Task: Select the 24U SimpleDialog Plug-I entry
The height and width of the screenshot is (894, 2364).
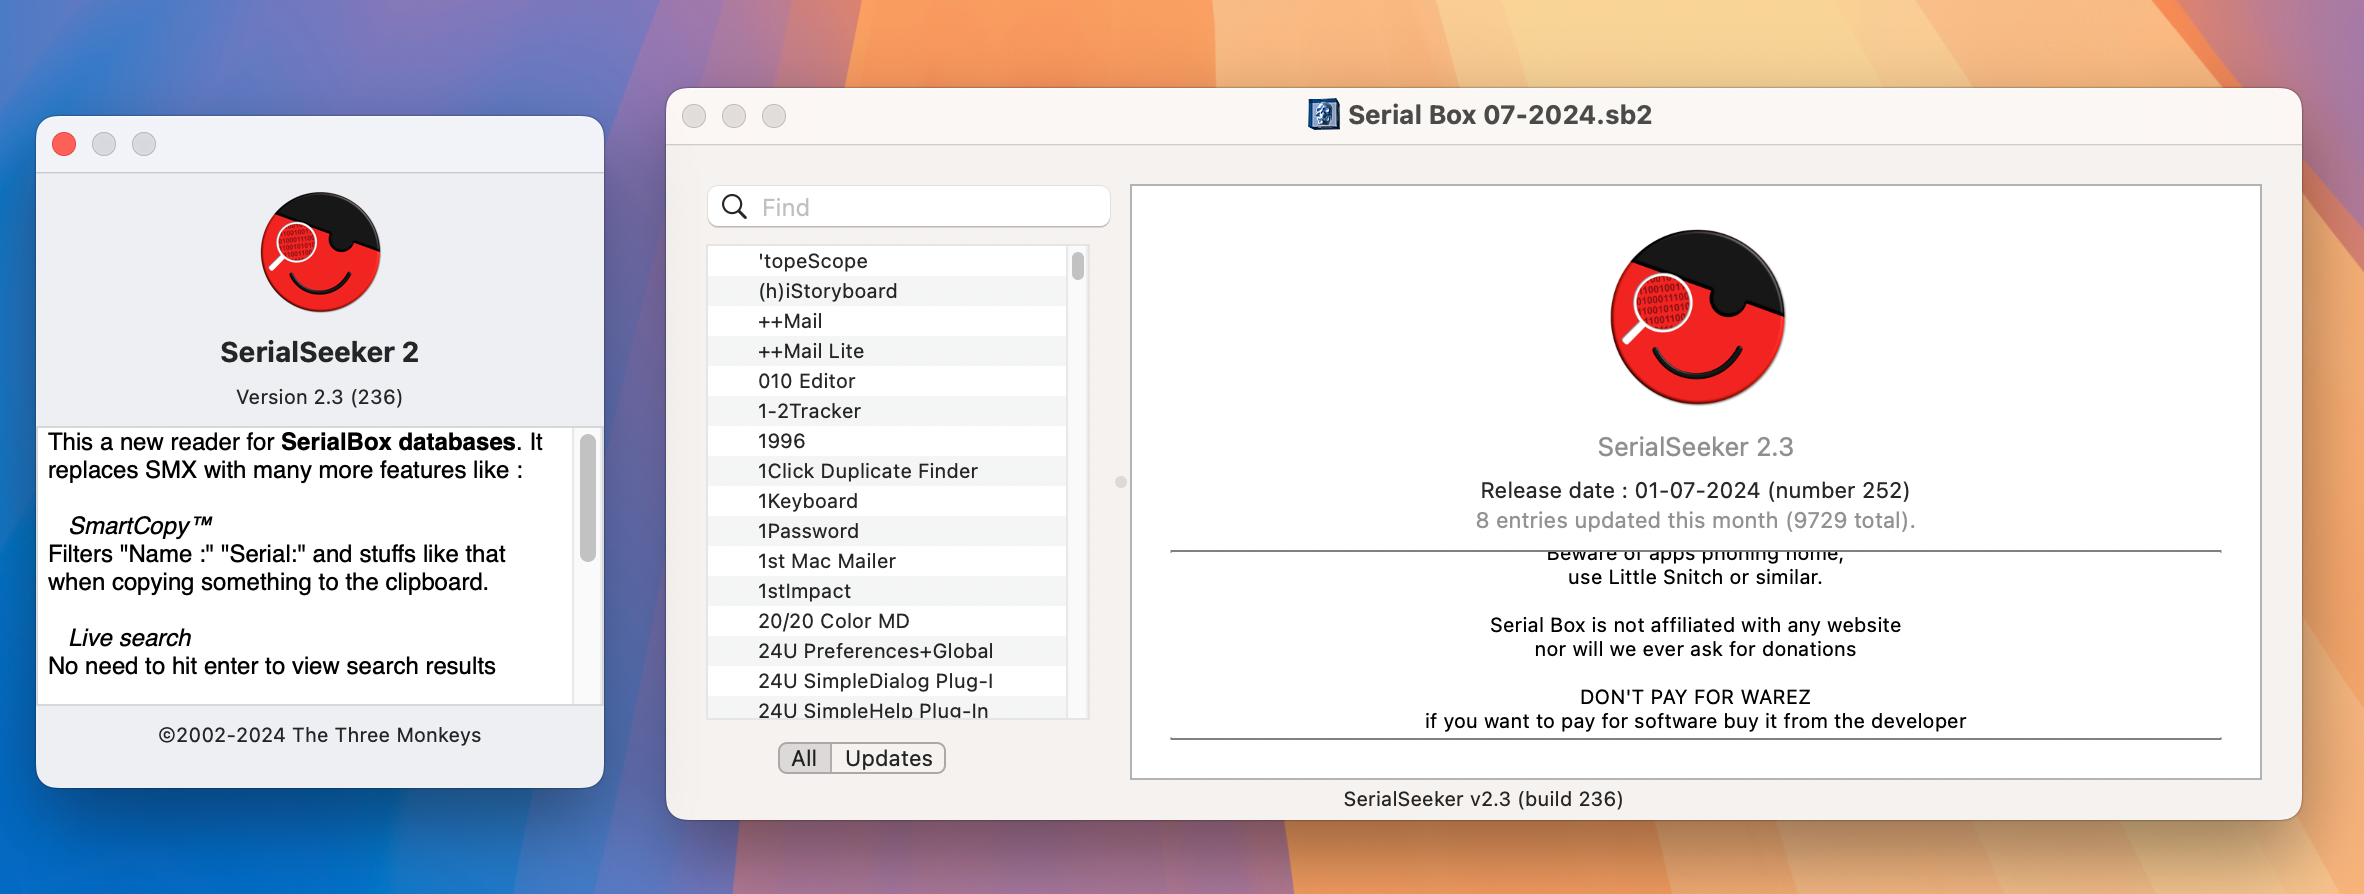Action: 887,681
